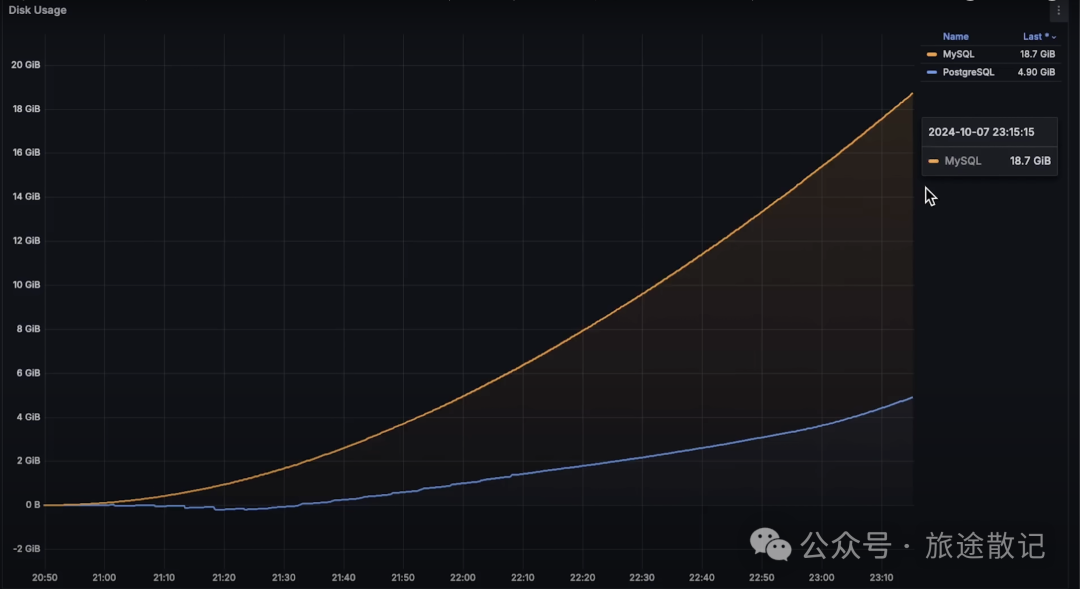The image size is (1080, 589).
Task: Click the tooltip timestamp 2024-10-07 23:15:15
Action: (x=980, y=132)
